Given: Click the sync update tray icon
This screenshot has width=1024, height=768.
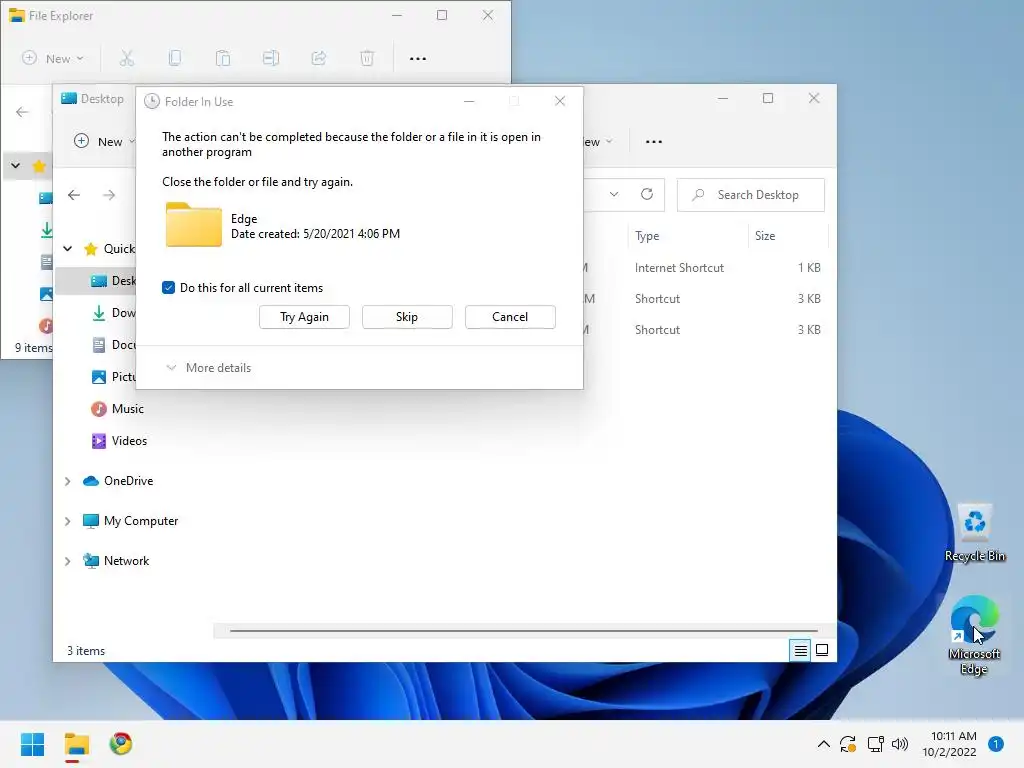Looking at the screenshot, I should (848, 744).
